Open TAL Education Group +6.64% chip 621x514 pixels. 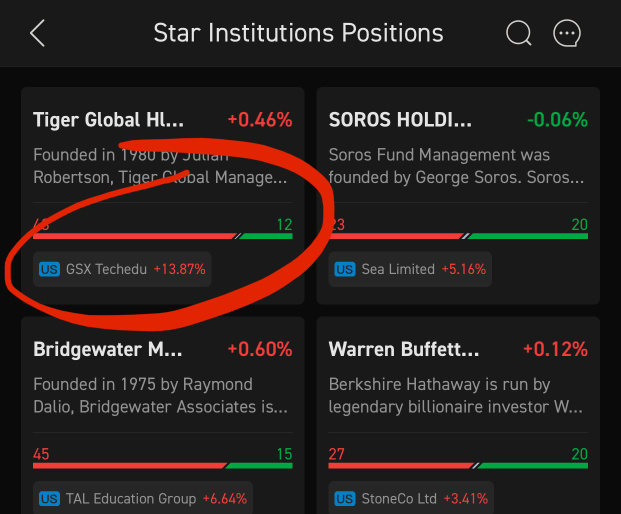coord(143,498)
